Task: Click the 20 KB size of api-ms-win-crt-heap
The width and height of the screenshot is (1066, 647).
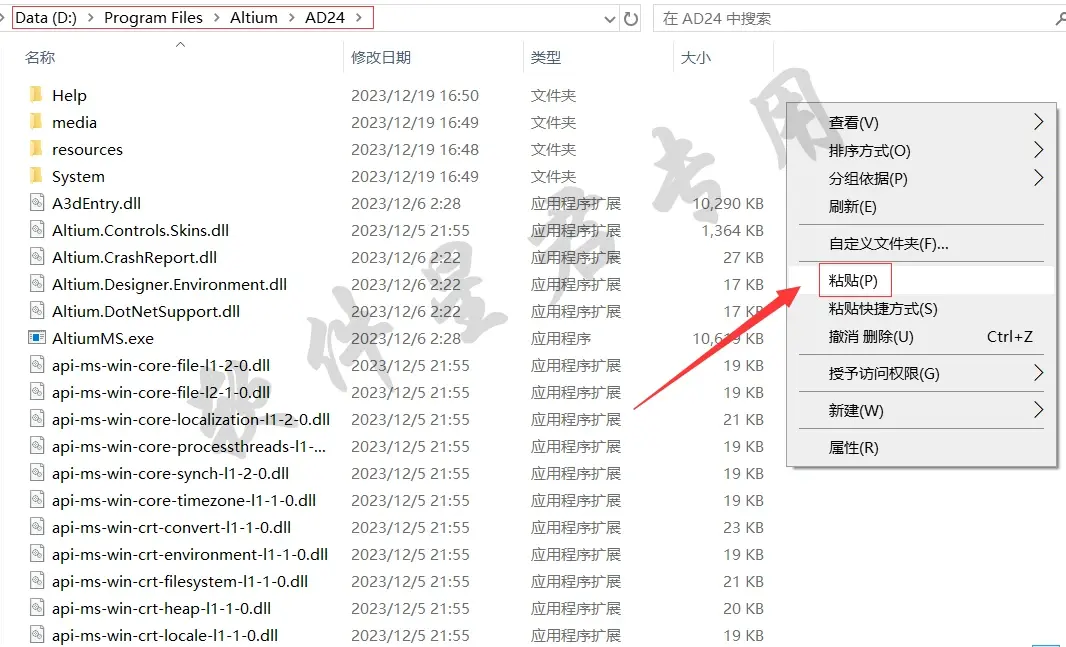Action: click(743, 608)
